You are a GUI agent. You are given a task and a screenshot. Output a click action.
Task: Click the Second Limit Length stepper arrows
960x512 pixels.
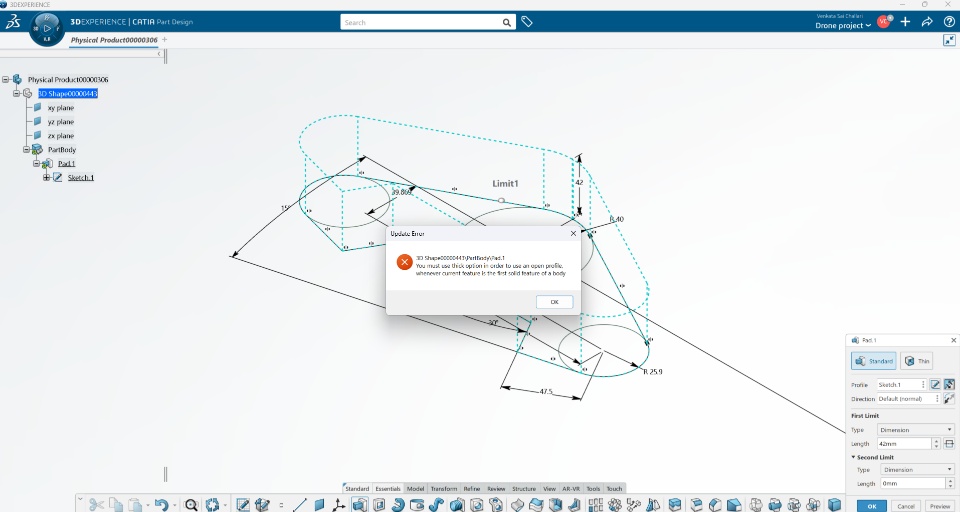pos(950,483)
